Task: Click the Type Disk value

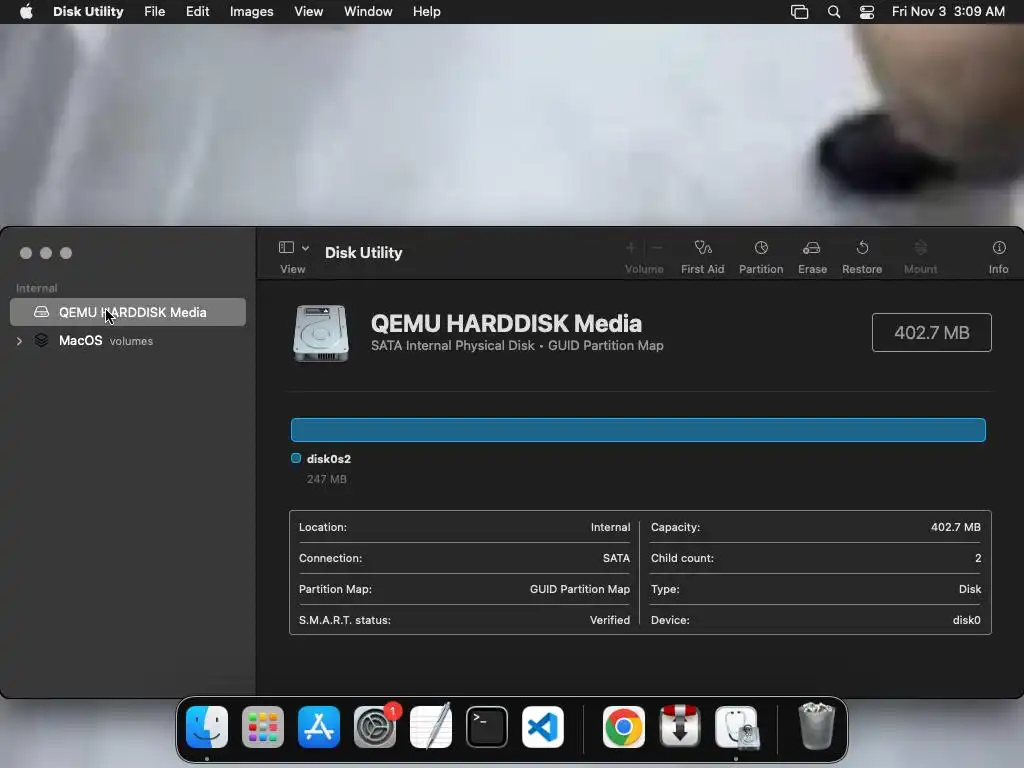Action: 970,589
